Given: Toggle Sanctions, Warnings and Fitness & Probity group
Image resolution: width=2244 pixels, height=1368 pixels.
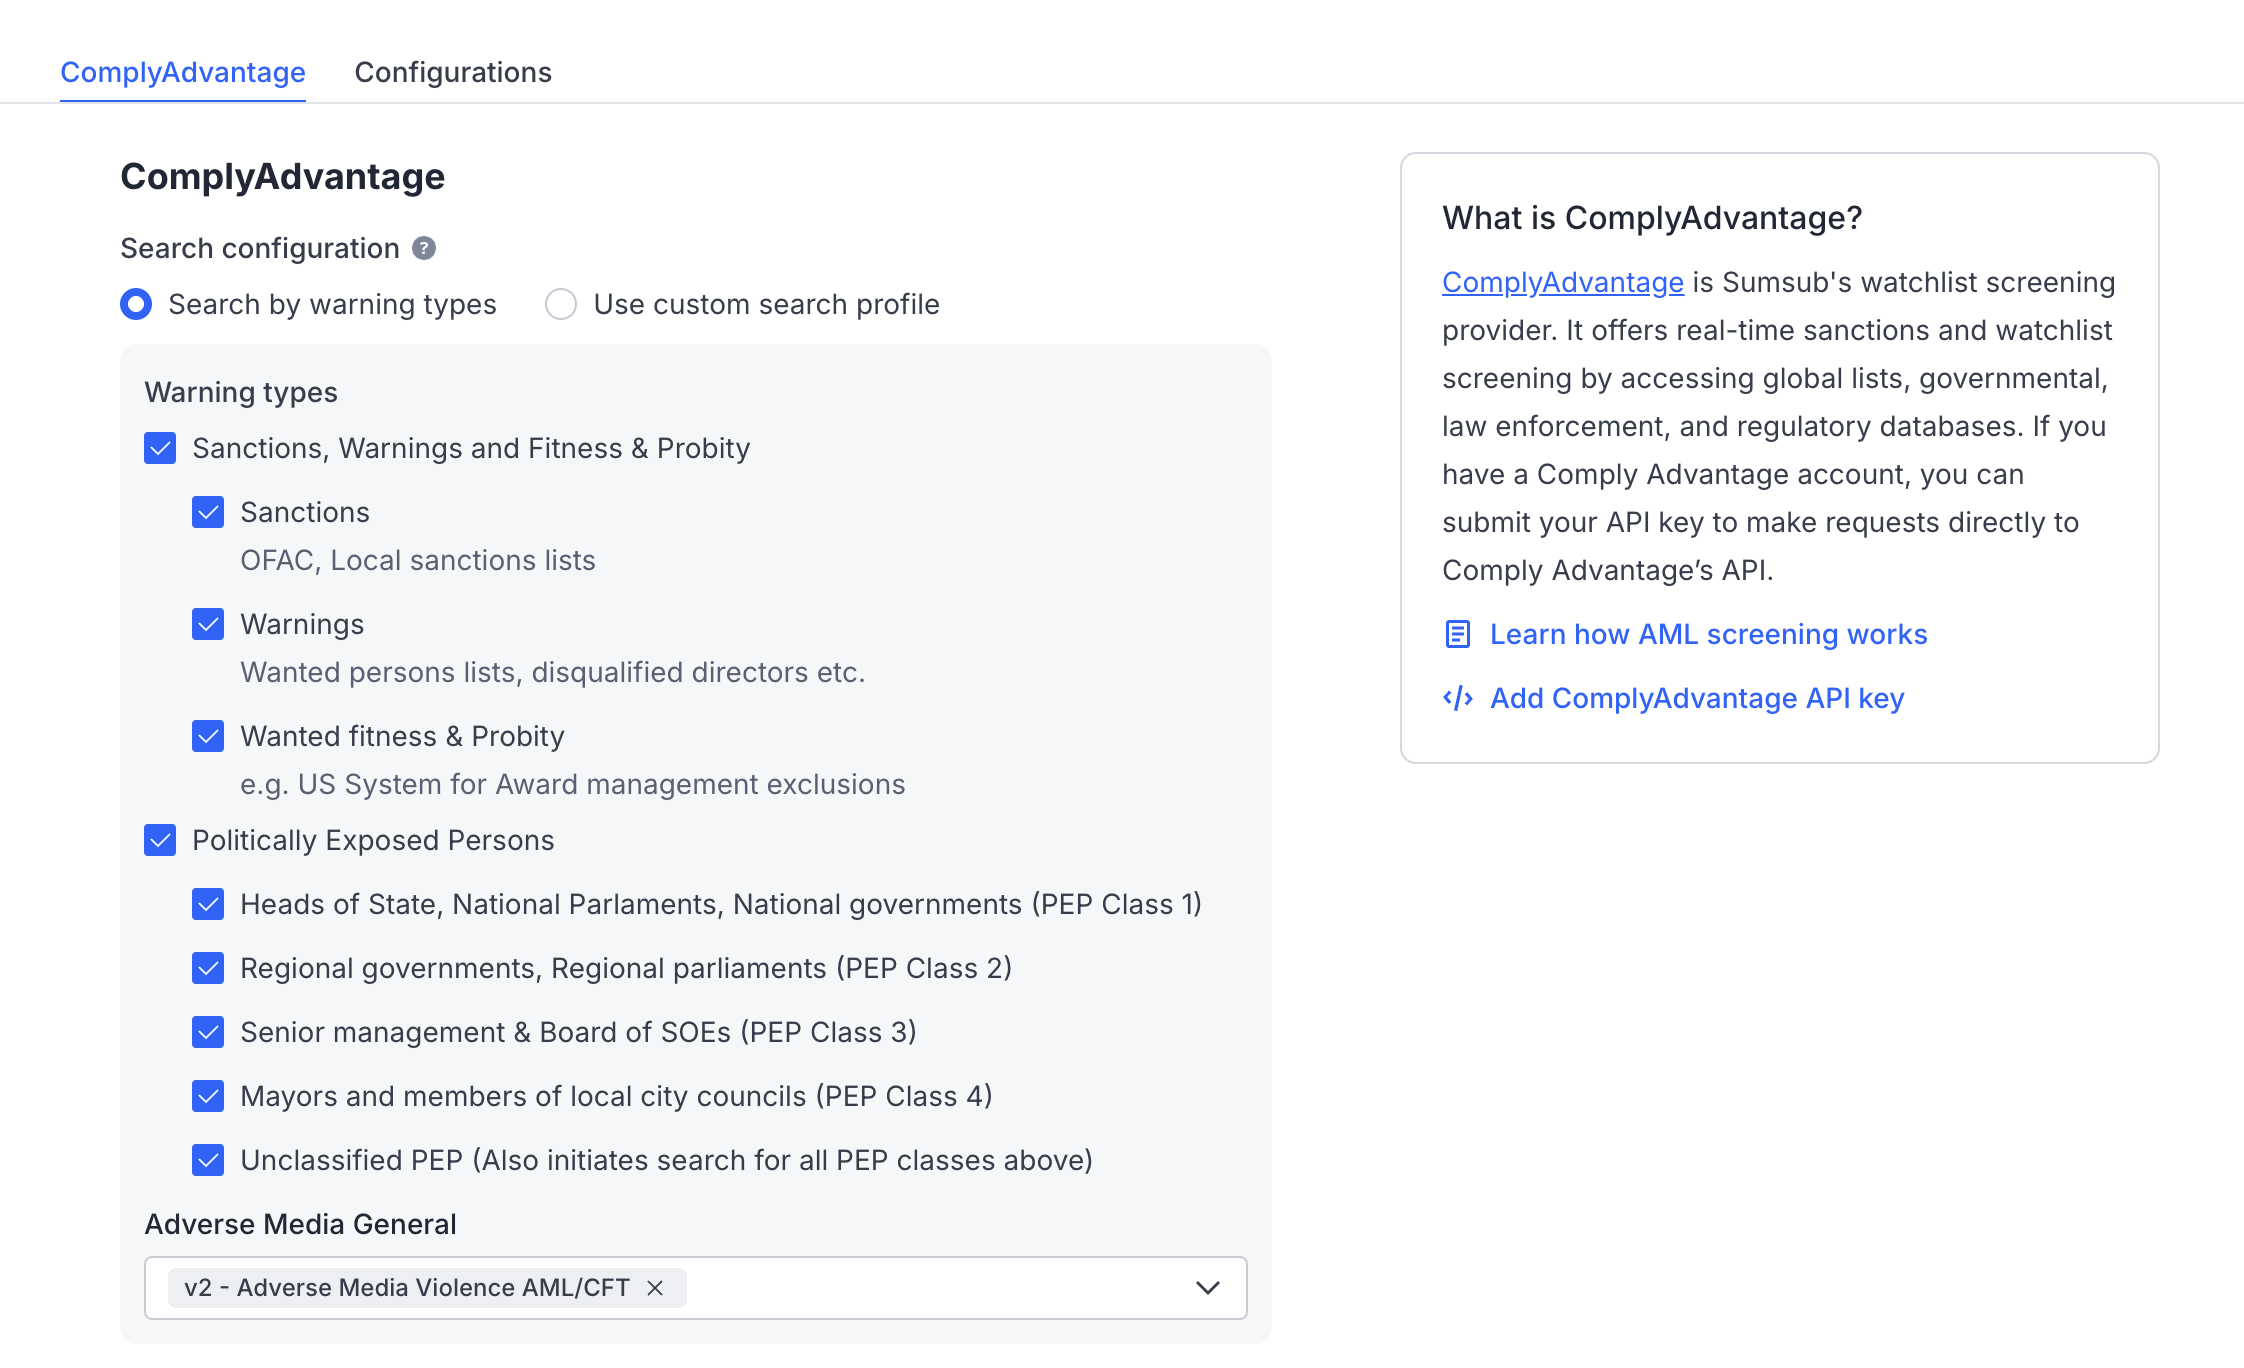Looking at the screenshot, I should tap(160, 448).
